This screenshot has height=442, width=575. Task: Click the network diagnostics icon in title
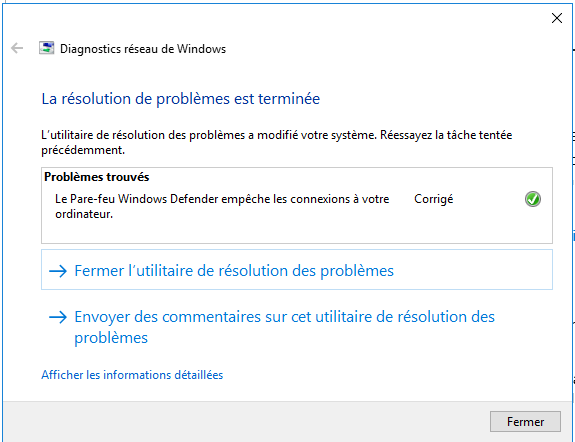47,48
